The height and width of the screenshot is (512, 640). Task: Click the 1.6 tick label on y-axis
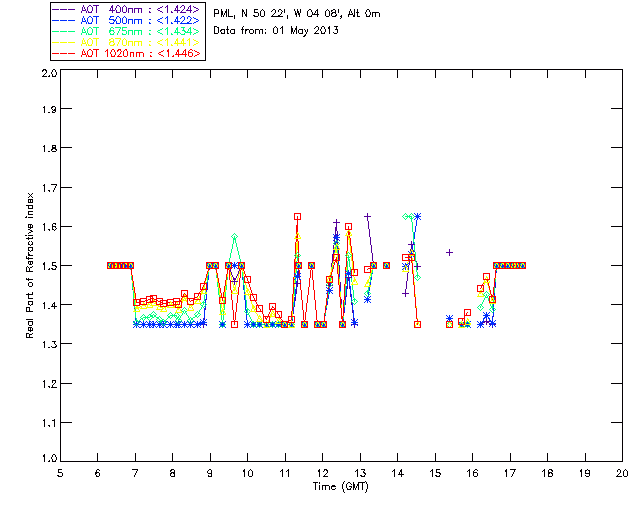tap(49, 227)
